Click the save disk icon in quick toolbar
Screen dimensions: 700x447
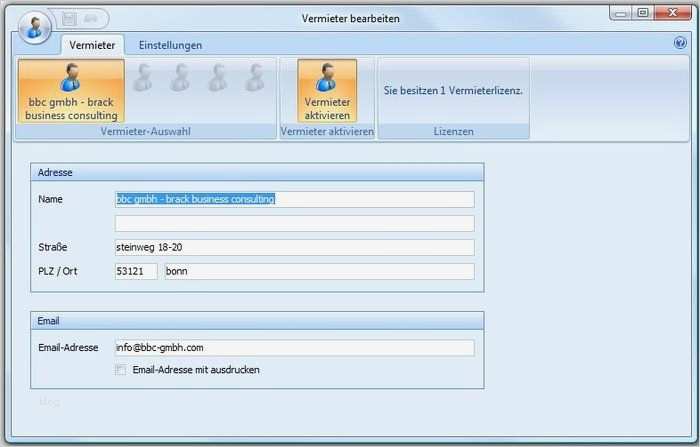point(69,19)
